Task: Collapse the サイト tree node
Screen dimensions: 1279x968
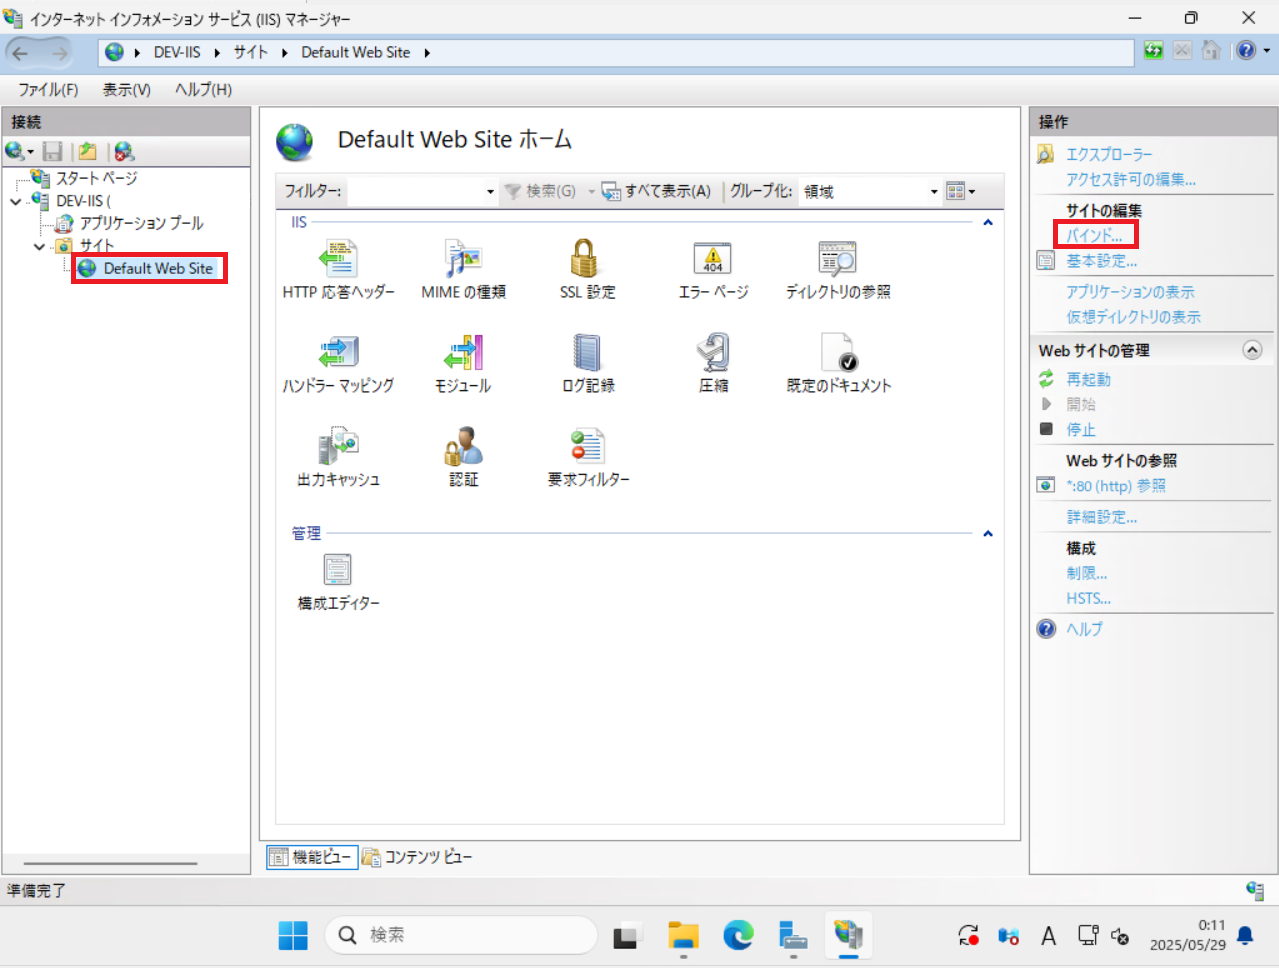Action: click(x=40, y=246)
